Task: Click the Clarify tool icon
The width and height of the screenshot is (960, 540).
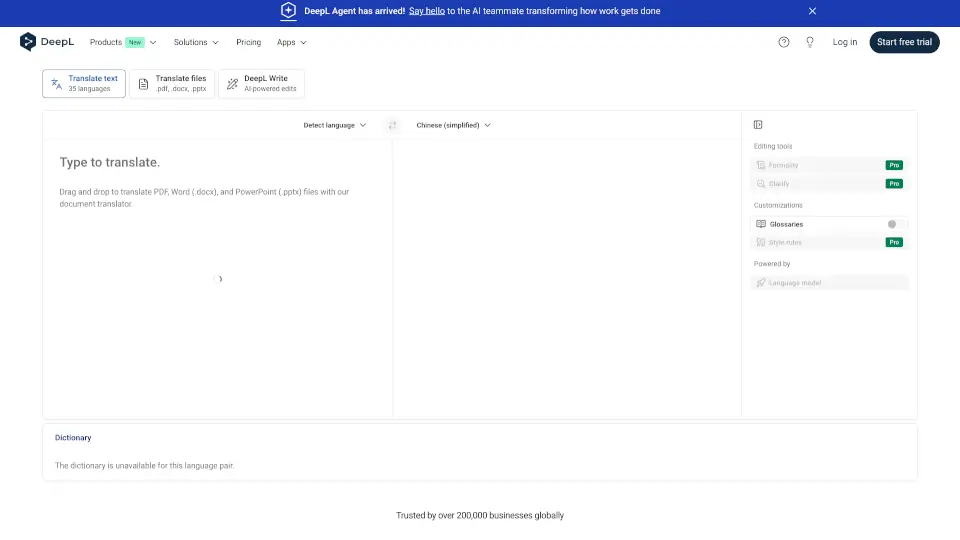Action: [x=760, y=184]
